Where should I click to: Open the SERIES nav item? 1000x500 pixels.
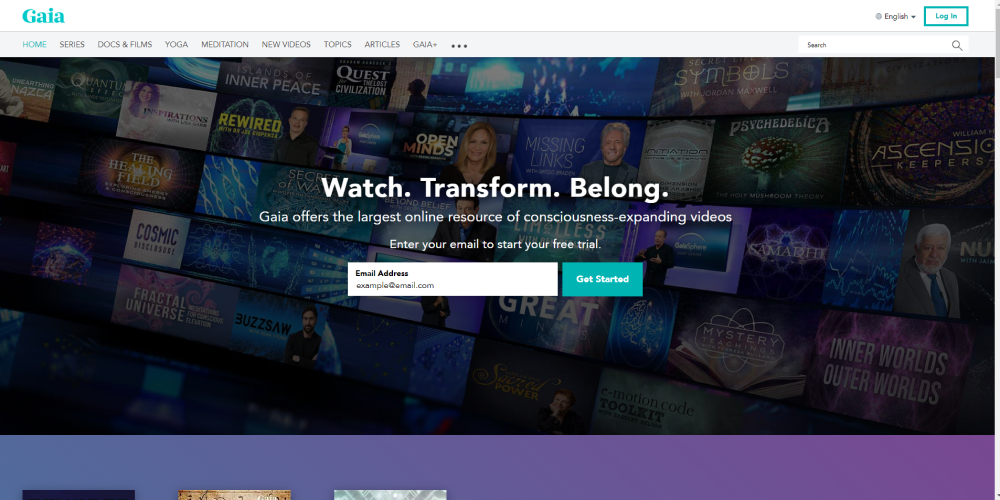pyautogui.click(x=72, y=45)
